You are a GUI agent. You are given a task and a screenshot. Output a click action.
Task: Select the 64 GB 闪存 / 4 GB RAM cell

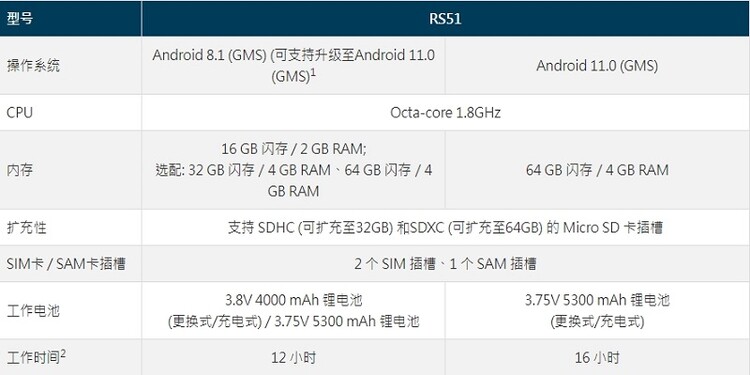point(597,170)
